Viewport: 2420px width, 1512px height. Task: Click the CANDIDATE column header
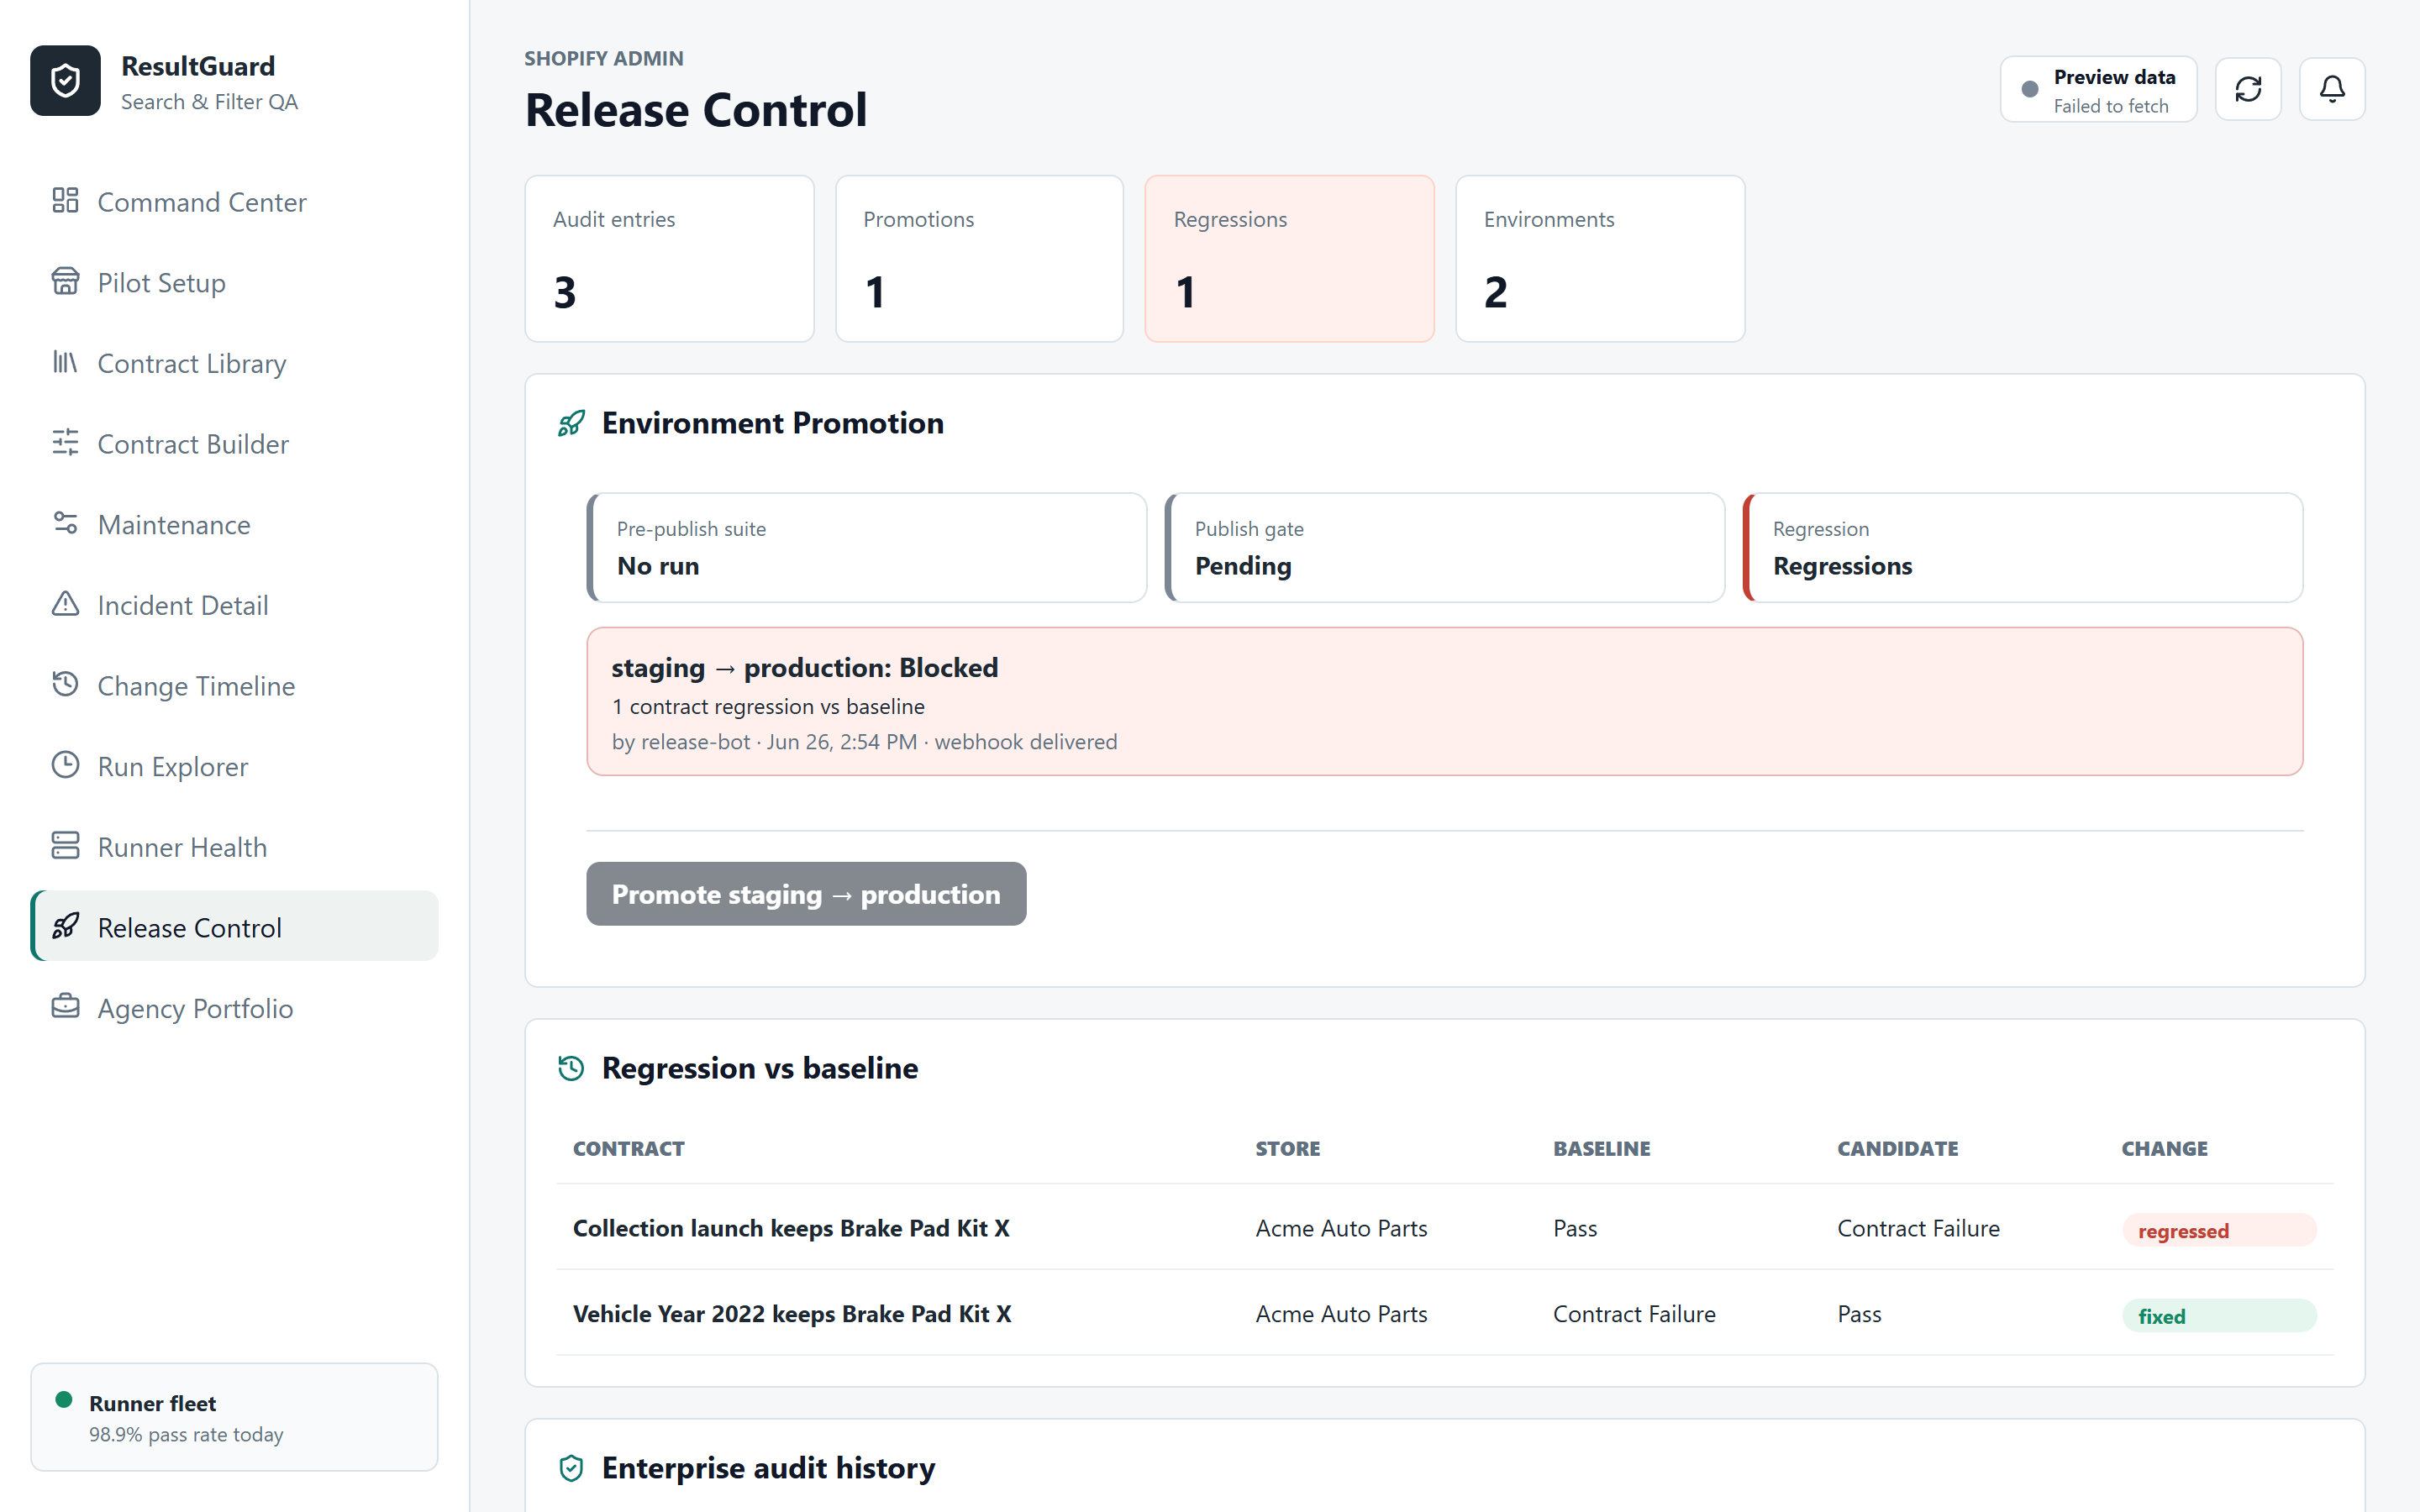tap(1898, 1149)
